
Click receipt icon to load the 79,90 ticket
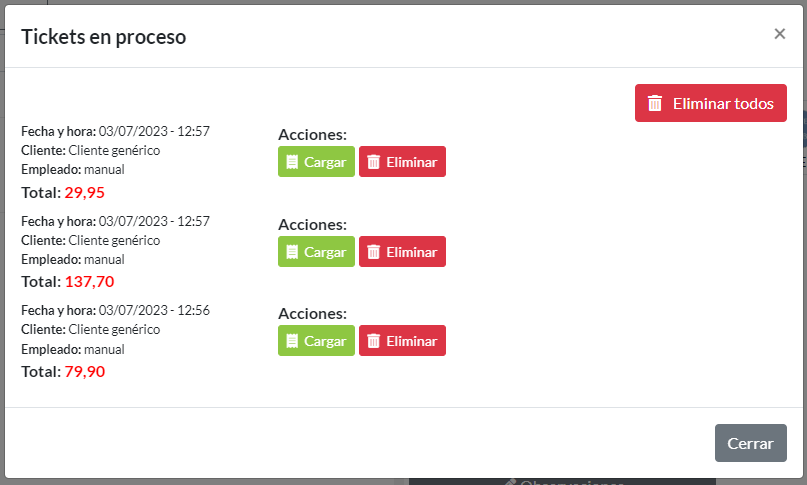tap(292, 341)
